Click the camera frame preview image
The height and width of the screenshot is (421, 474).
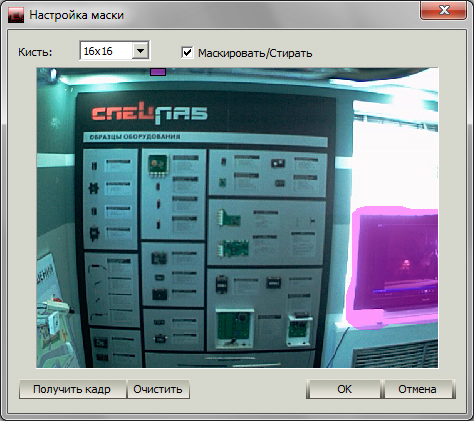pyautogui.click(x=237, y=218)
